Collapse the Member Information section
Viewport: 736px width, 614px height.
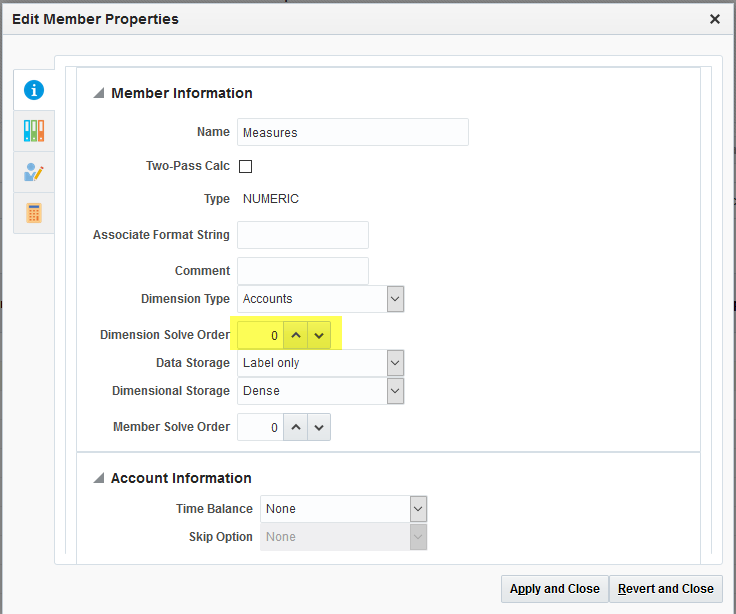click(x=99, y=93)
